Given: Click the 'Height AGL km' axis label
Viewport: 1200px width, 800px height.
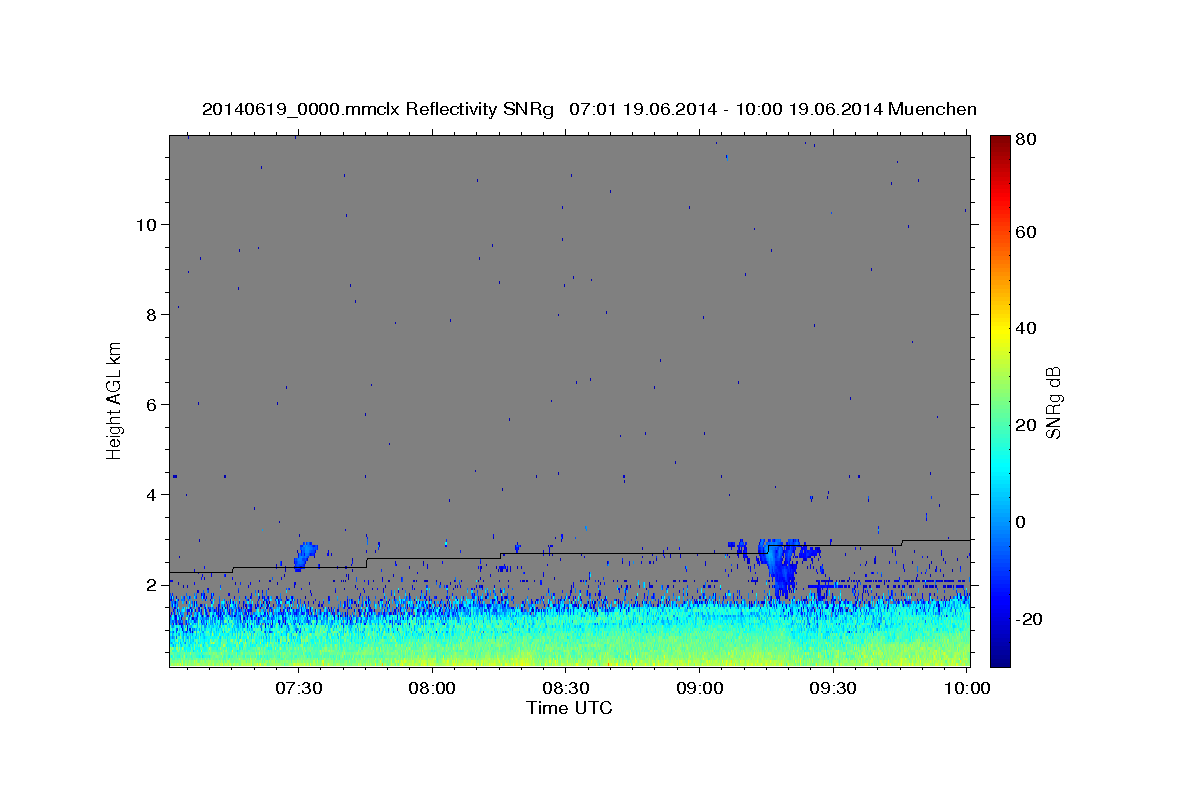Looking at the screenshot, I should point(115,400).
